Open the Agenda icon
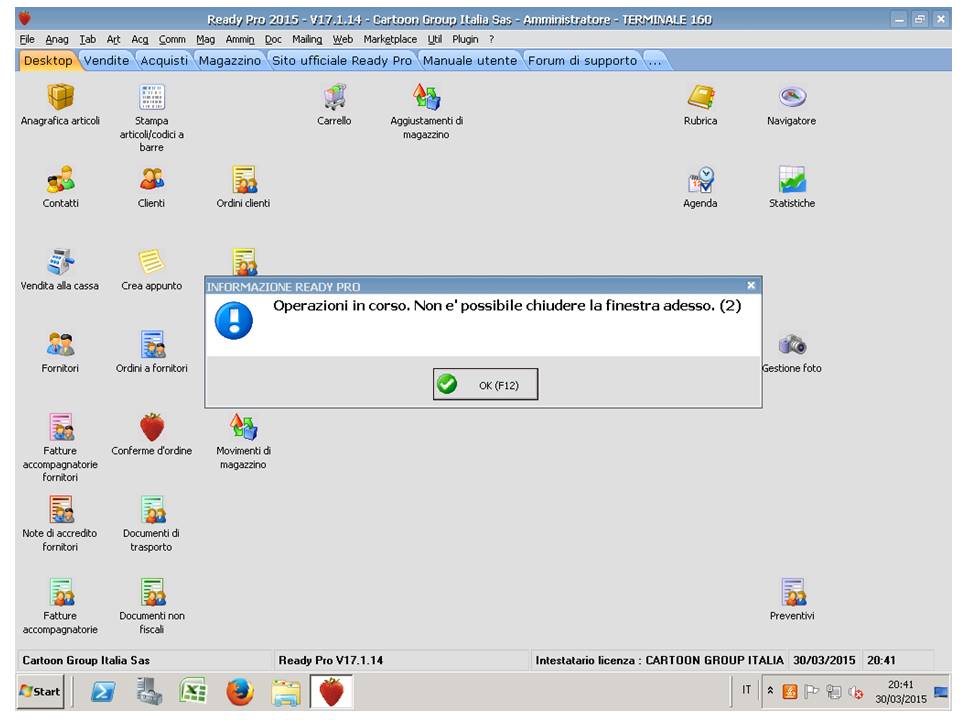 click(x=700, y=179)
